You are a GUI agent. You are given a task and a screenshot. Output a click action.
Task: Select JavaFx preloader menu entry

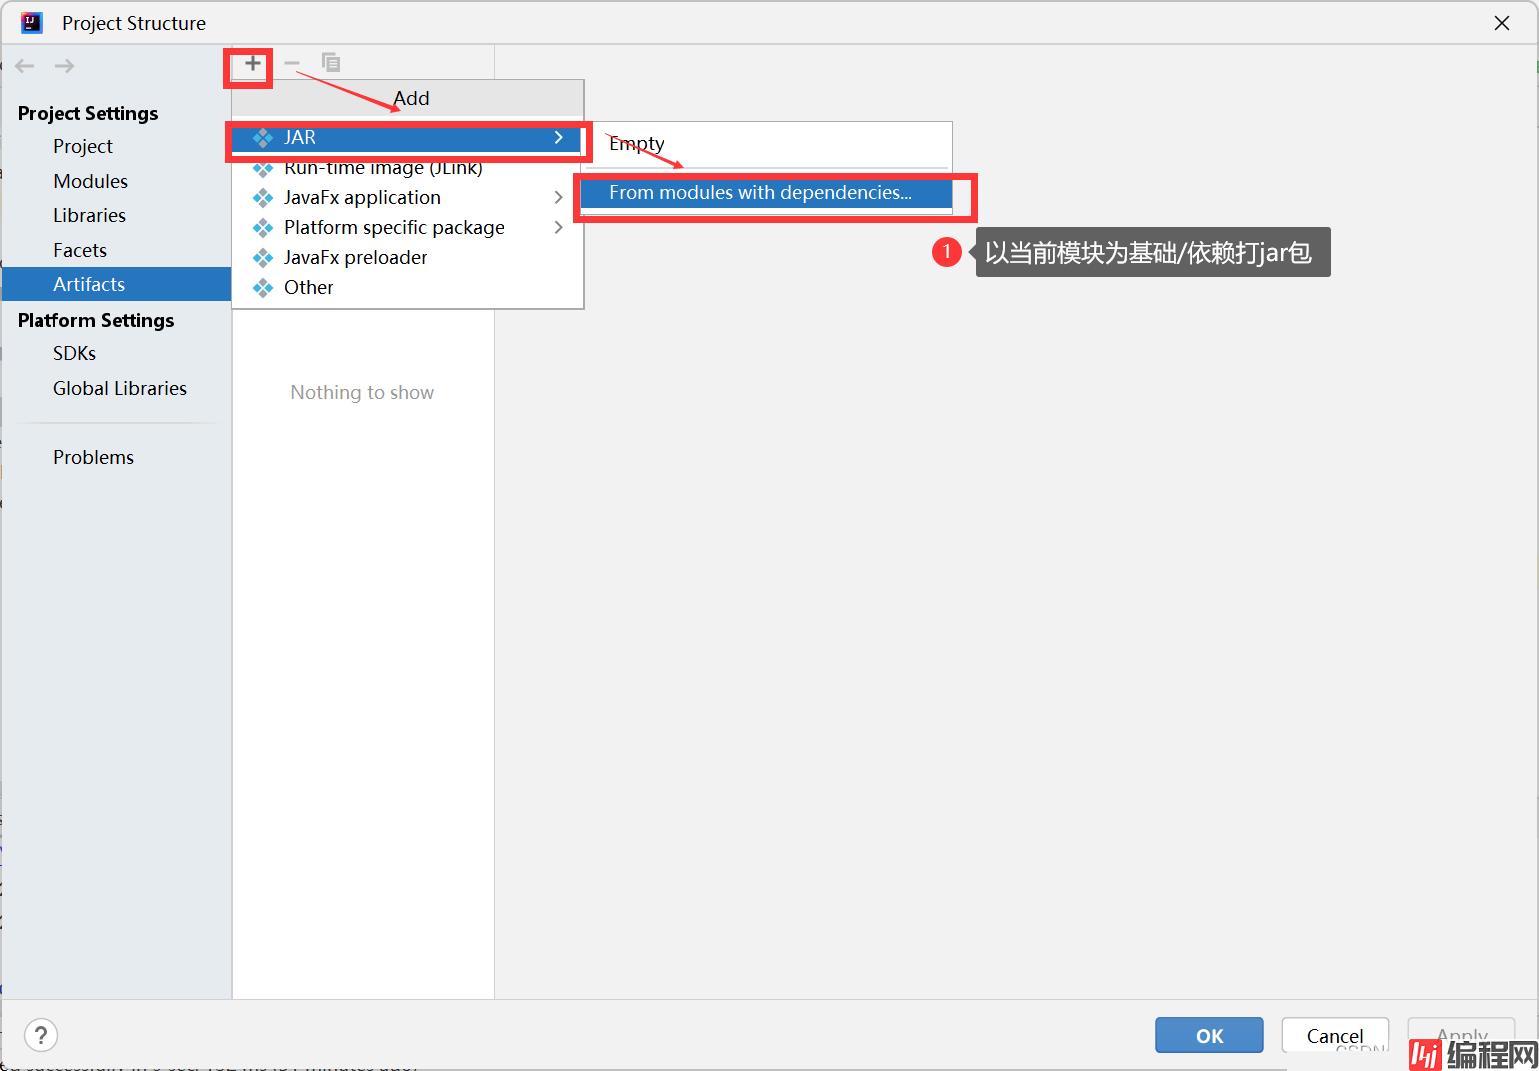point(407,258)
